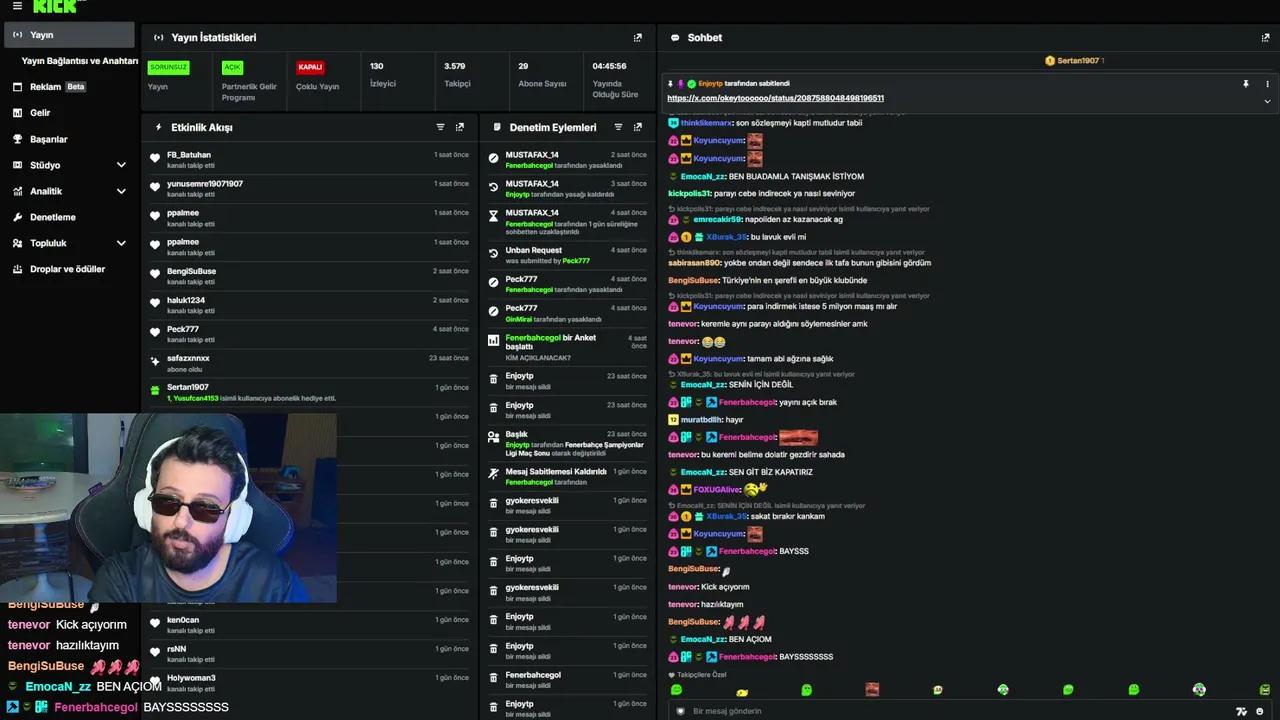Pop out the Sohbet chat panel
The height and width of the screenshot is (720, 1280).
coord(1265,38)
